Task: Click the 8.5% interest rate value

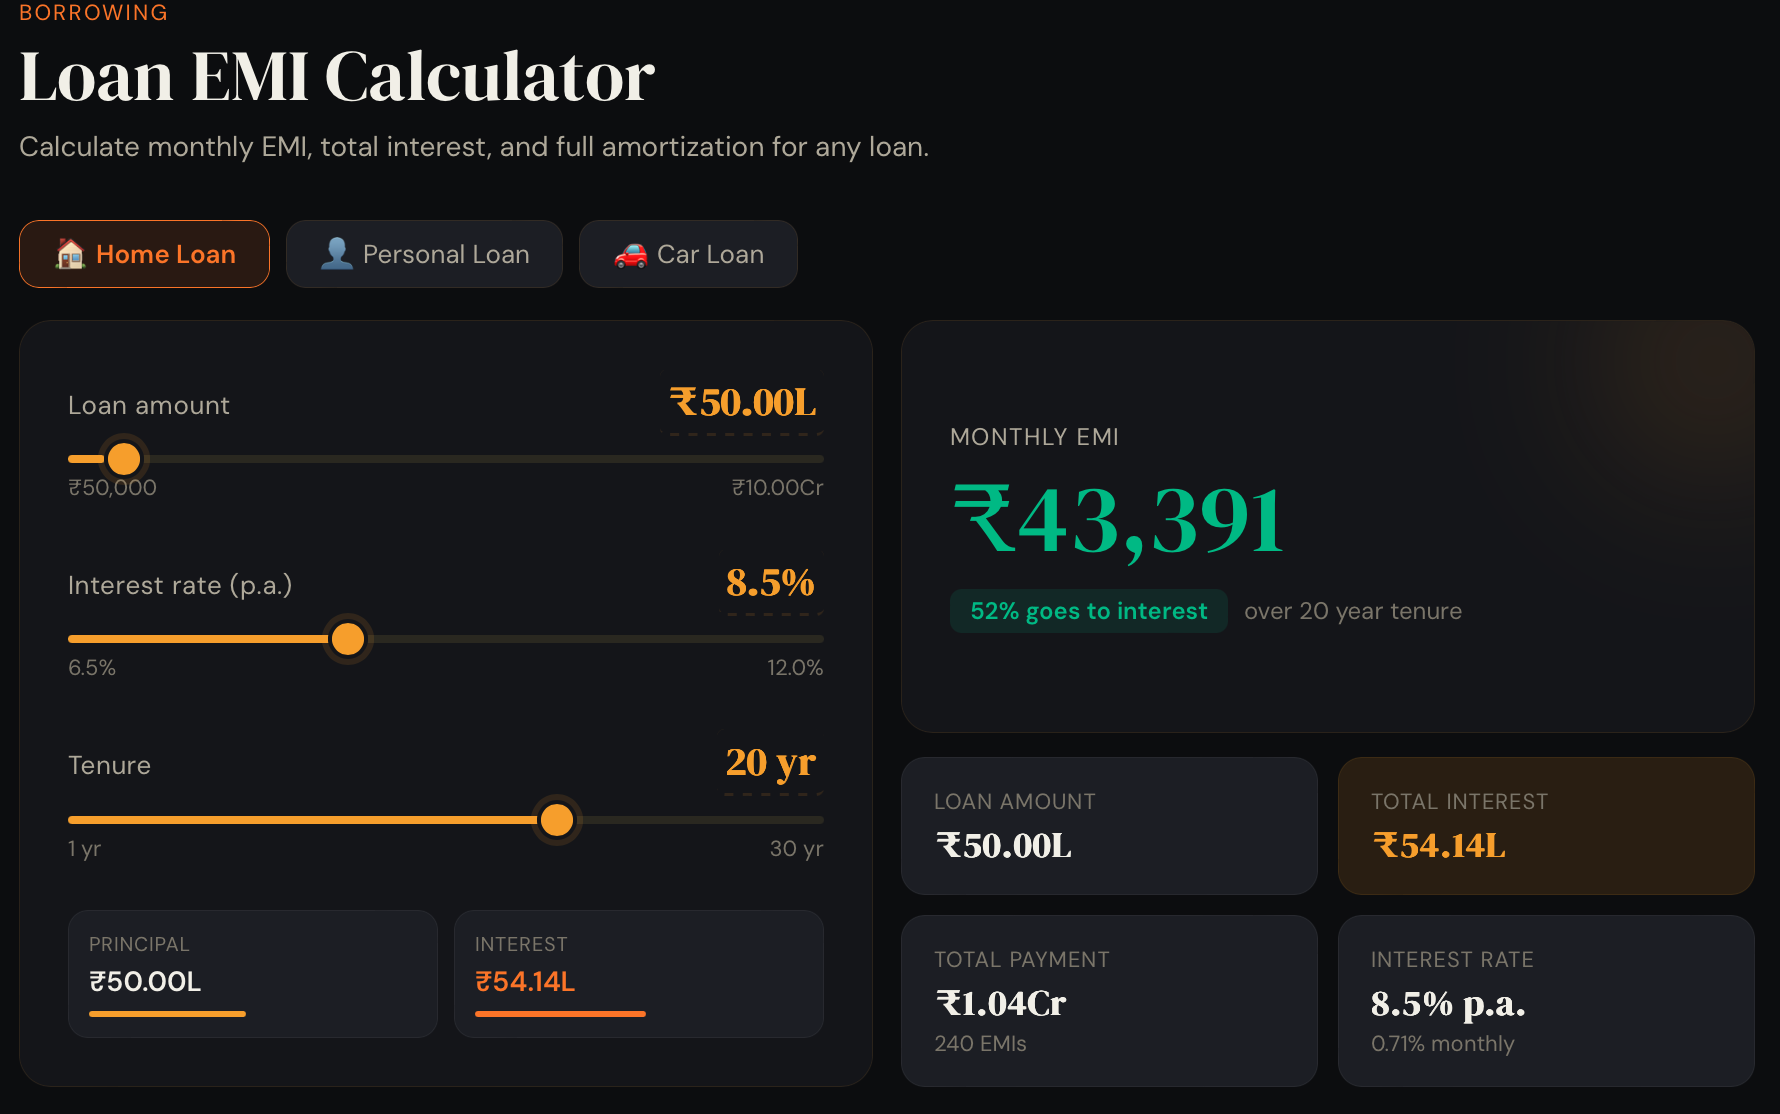Action: tap(770, 584)
